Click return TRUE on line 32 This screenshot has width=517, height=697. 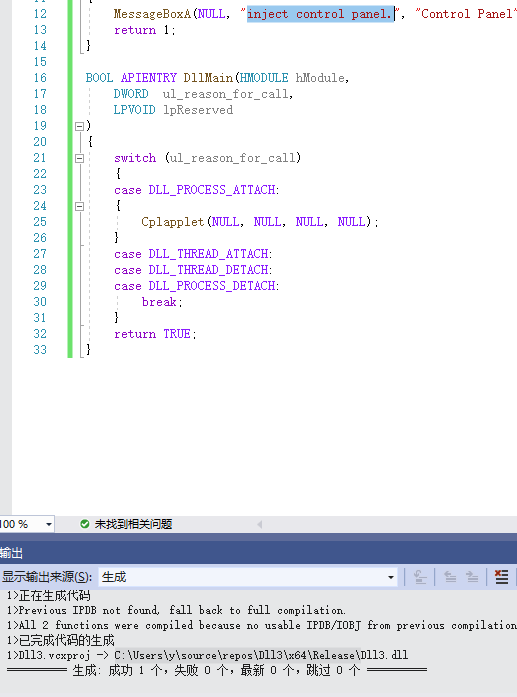click(152, 334)
